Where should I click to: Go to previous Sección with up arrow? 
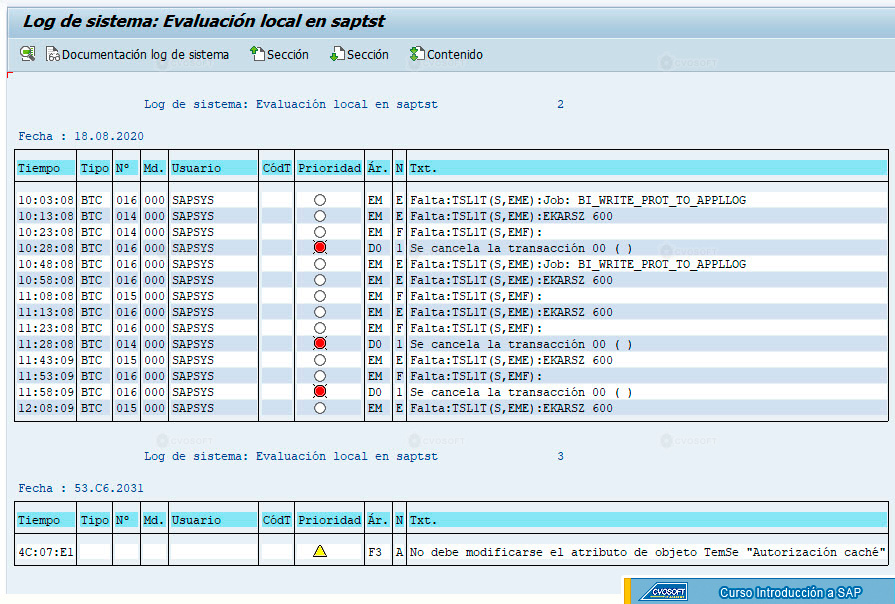279,54
